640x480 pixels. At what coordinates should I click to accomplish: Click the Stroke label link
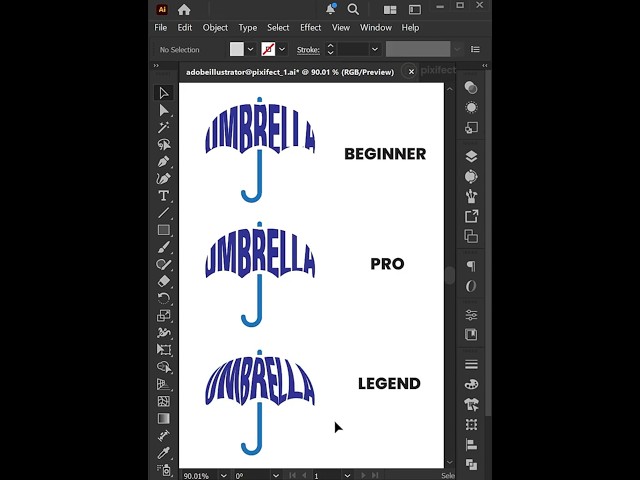(x=308, y=50)
